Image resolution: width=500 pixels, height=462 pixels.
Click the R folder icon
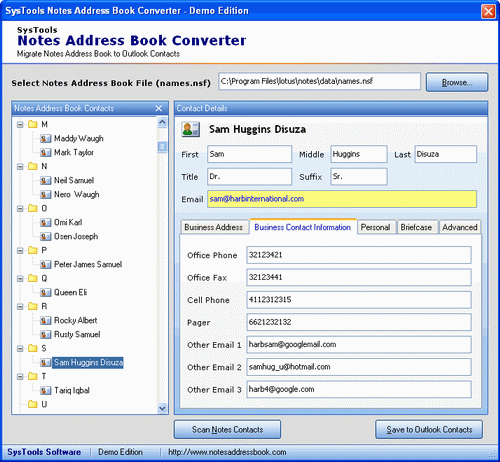(x=33, y=306)
